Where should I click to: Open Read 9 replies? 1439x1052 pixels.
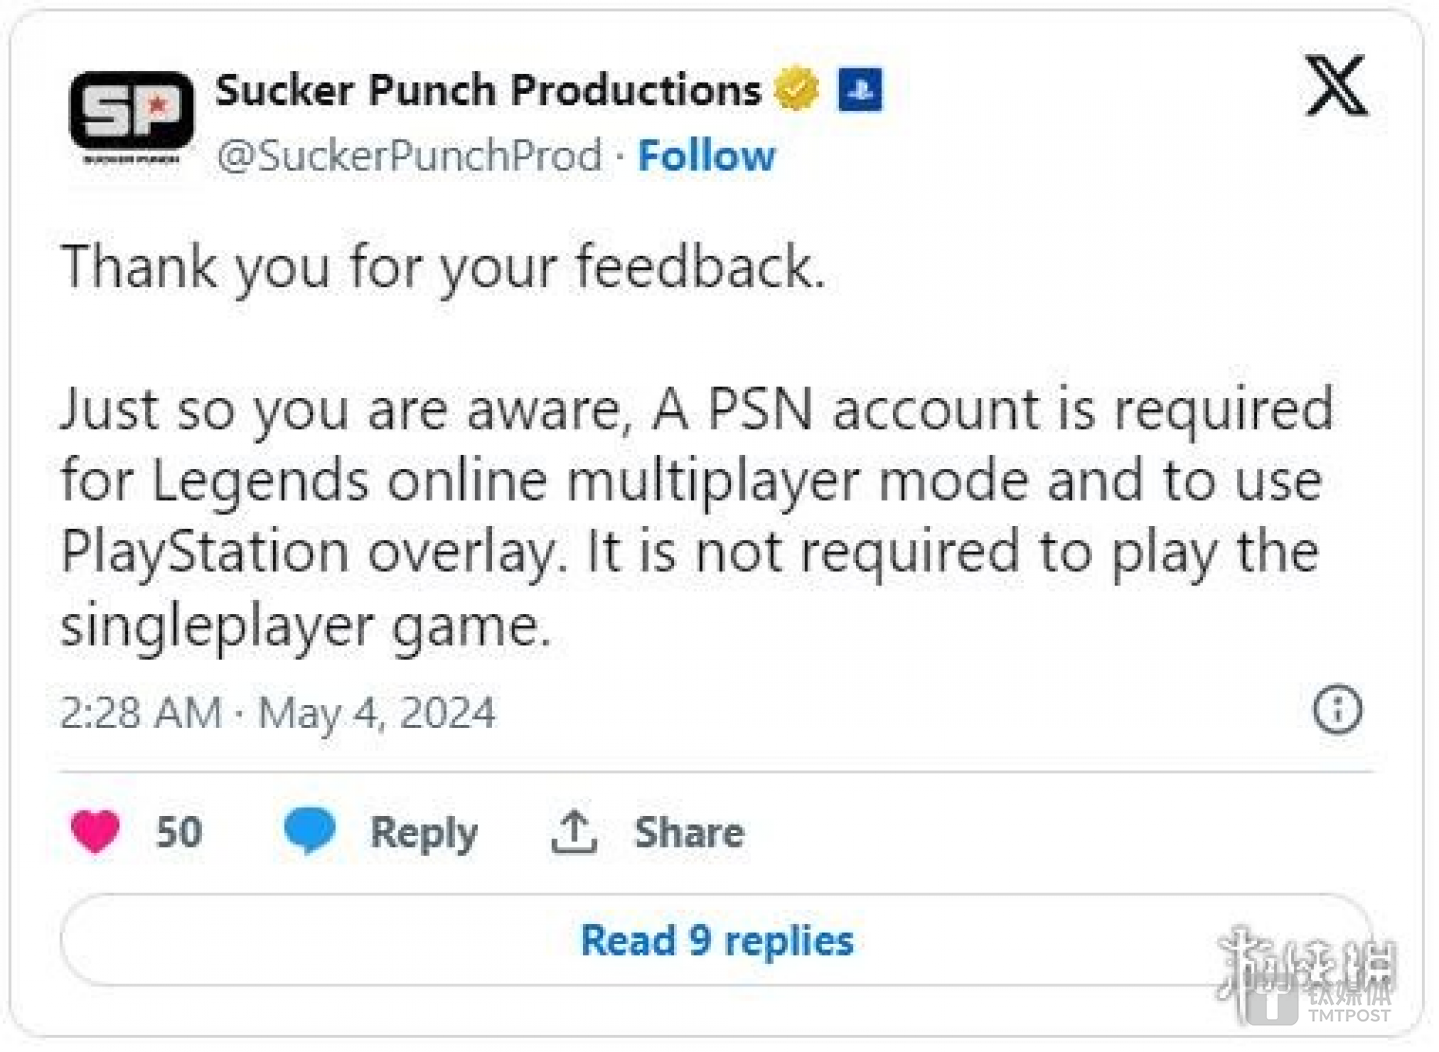tap(716, 940)
